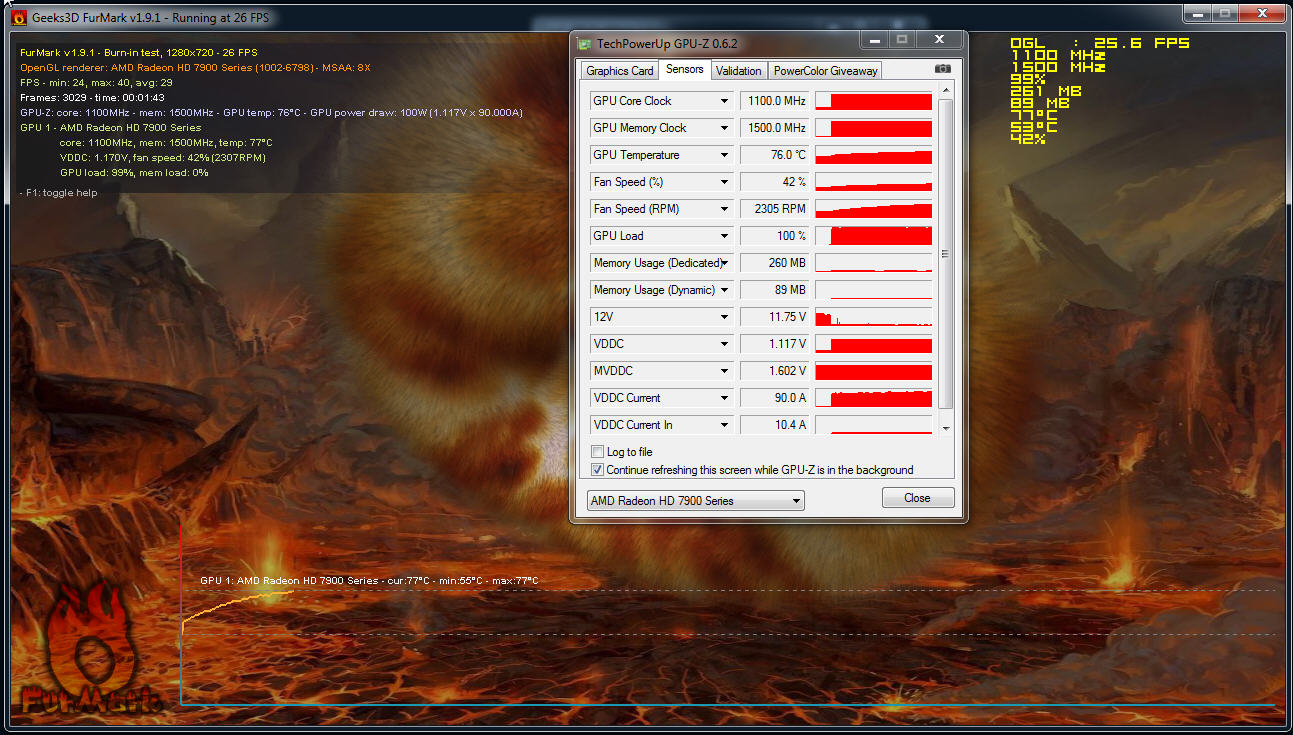Viewport: 1293px width, 735px height.
Task: Open the PowerColor Giveaway tab
Action: pos(826,71)
